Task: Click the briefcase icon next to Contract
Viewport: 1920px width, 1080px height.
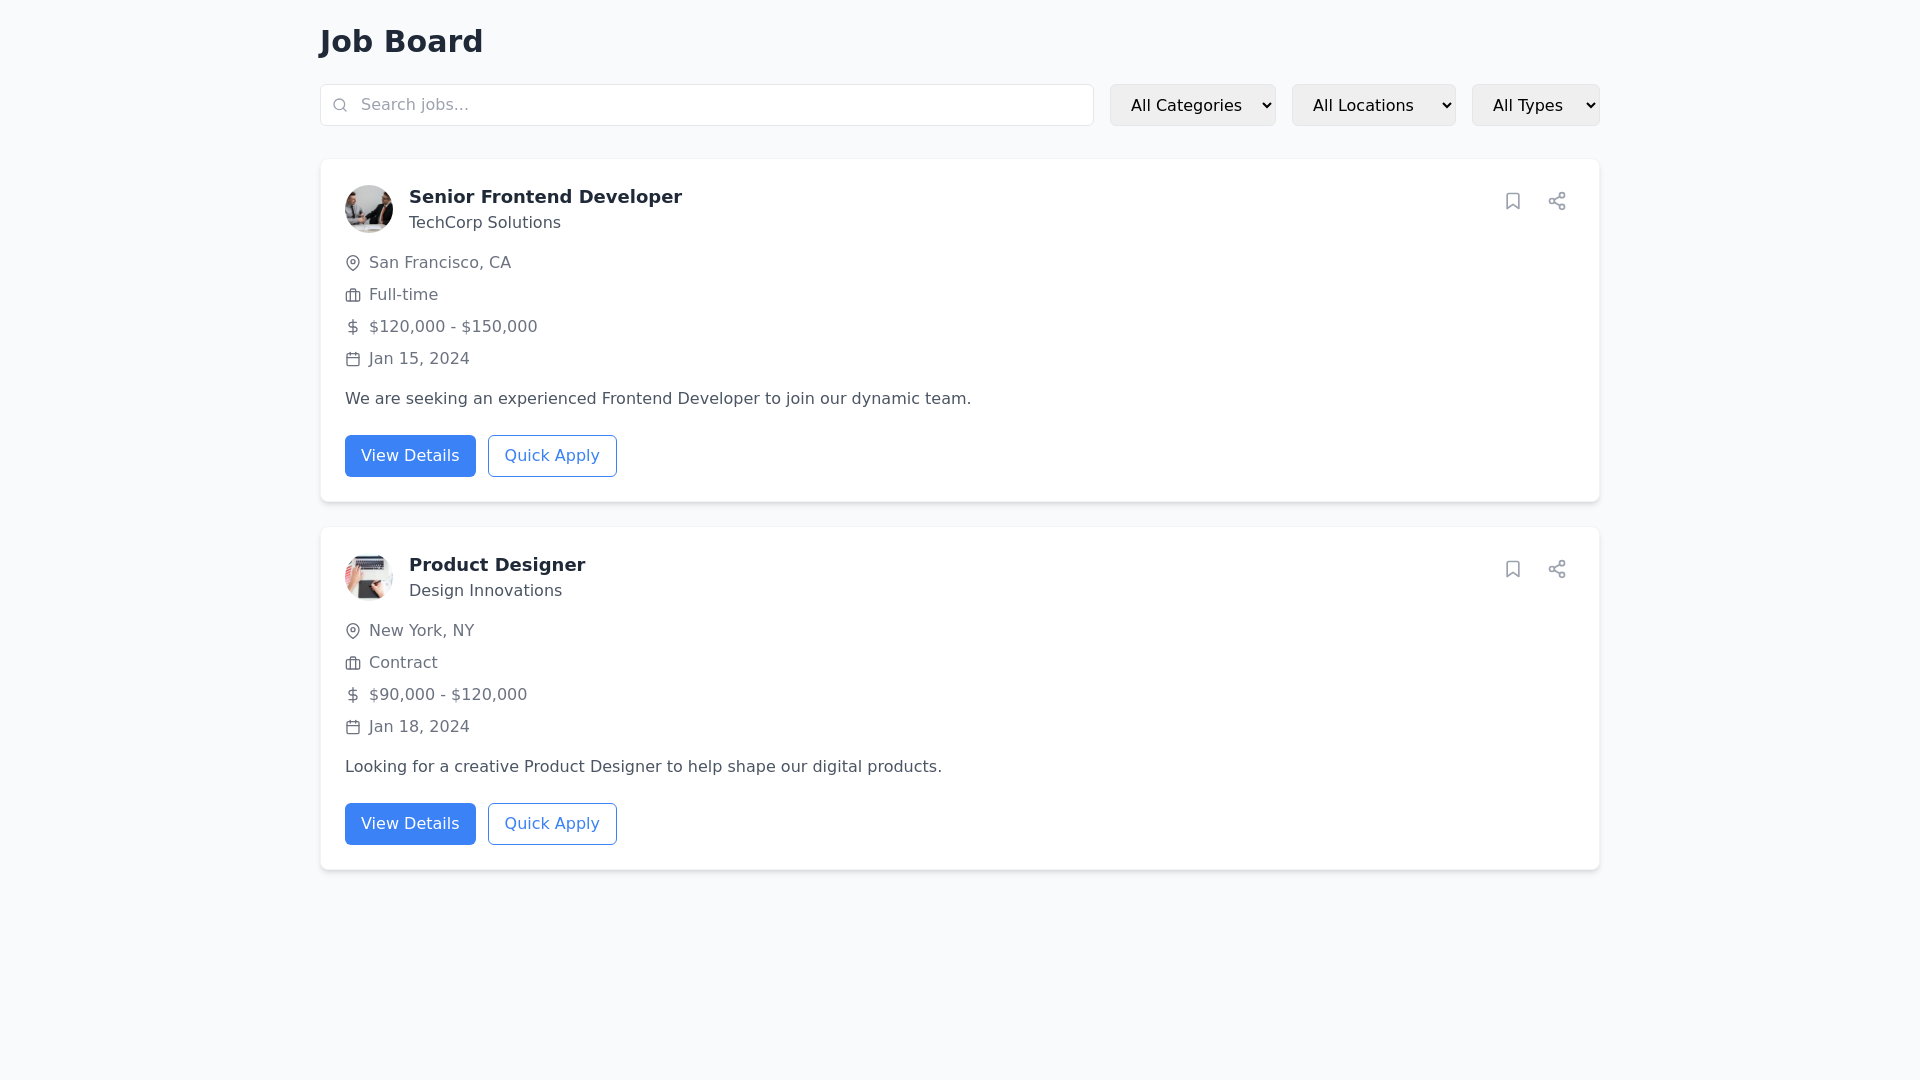Action: tap(352, 662)
